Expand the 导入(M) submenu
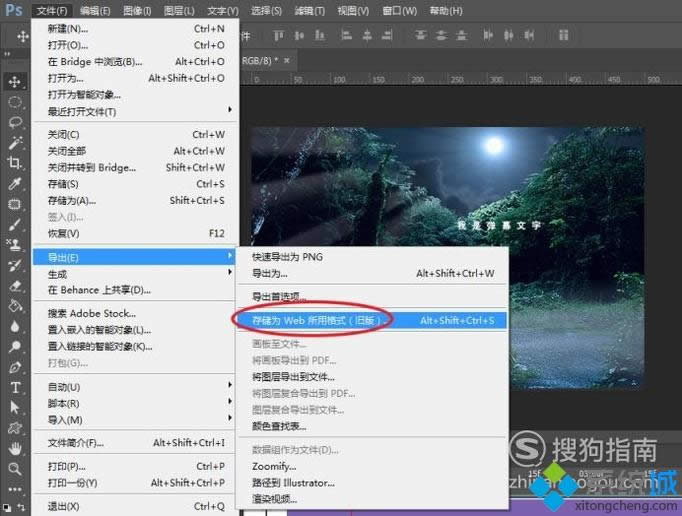The image size is (682, 516). [x=136, y=420]
